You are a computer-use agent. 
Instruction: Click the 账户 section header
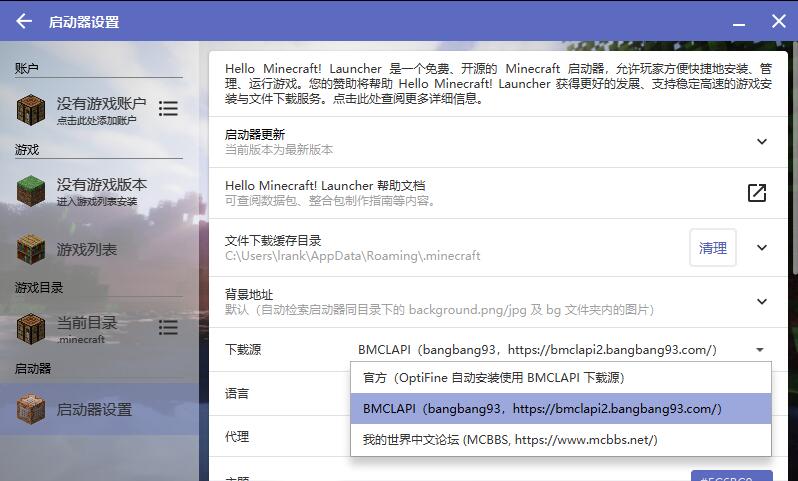[x=26, y=68]
